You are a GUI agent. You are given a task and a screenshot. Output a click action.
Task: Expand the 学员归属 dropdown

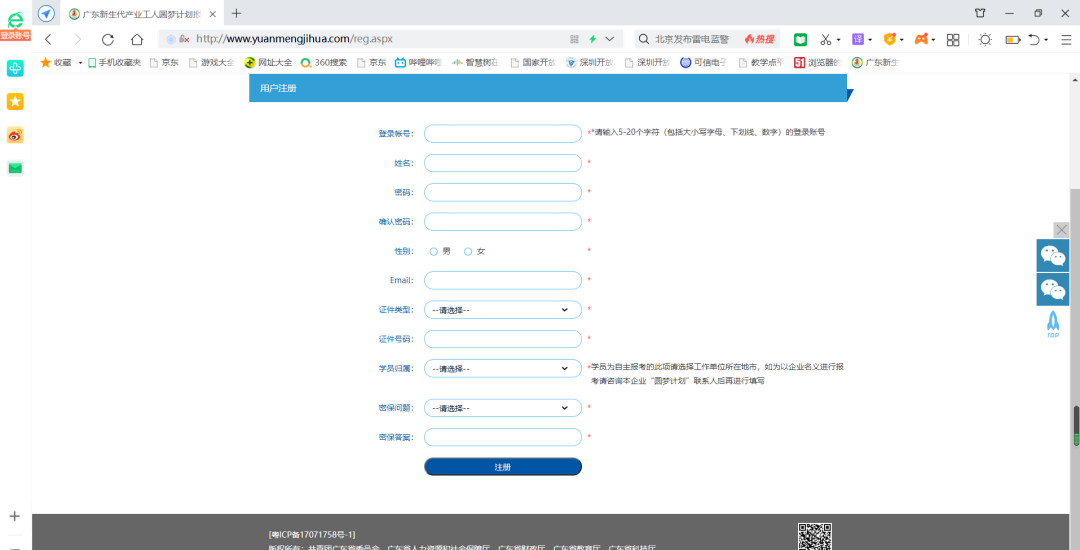pyautogui.click(x=502, y=368)
